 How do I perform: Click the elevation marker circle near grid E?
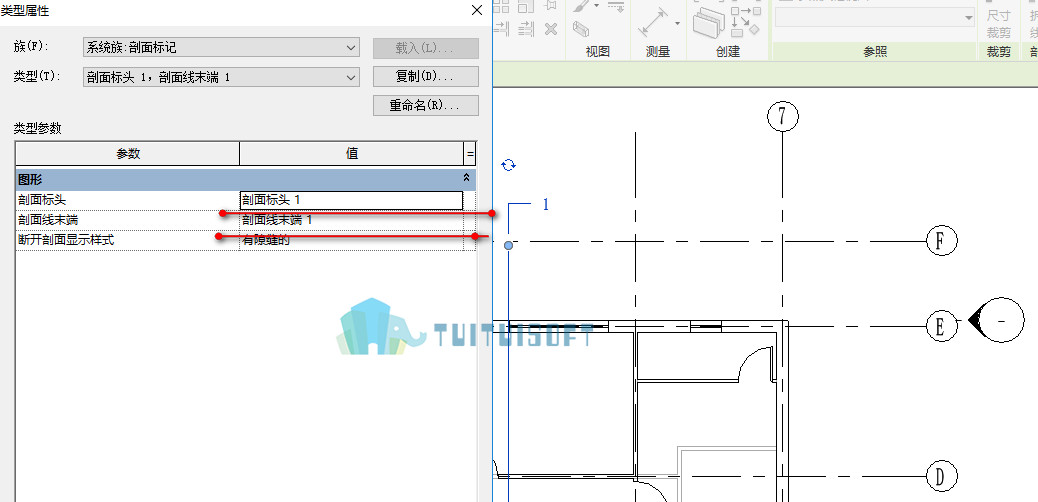pos(1002,321)
